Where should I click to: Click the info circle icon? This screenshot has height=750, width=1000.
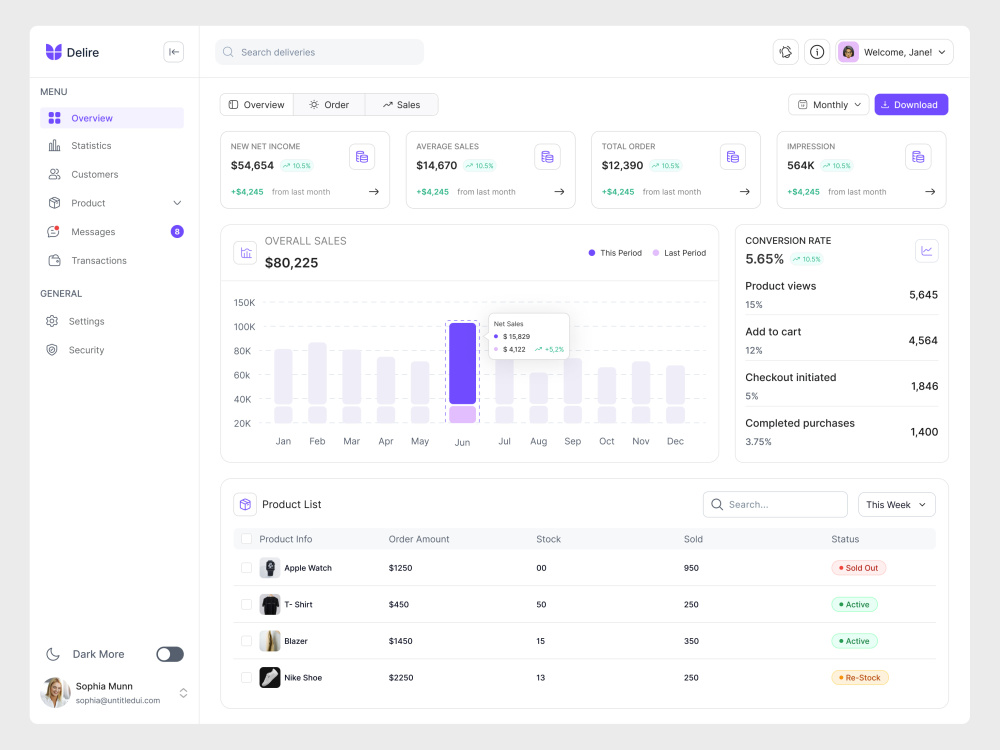[x=817, y=52]
